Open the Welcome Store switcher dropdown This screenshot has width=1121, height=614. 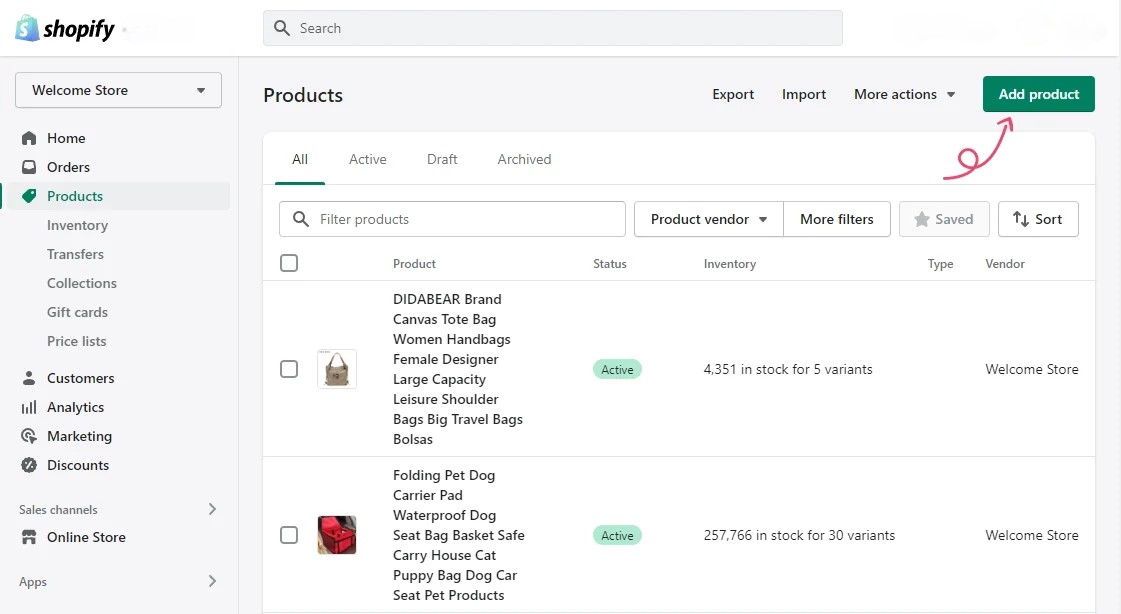[x=118, y=90]
